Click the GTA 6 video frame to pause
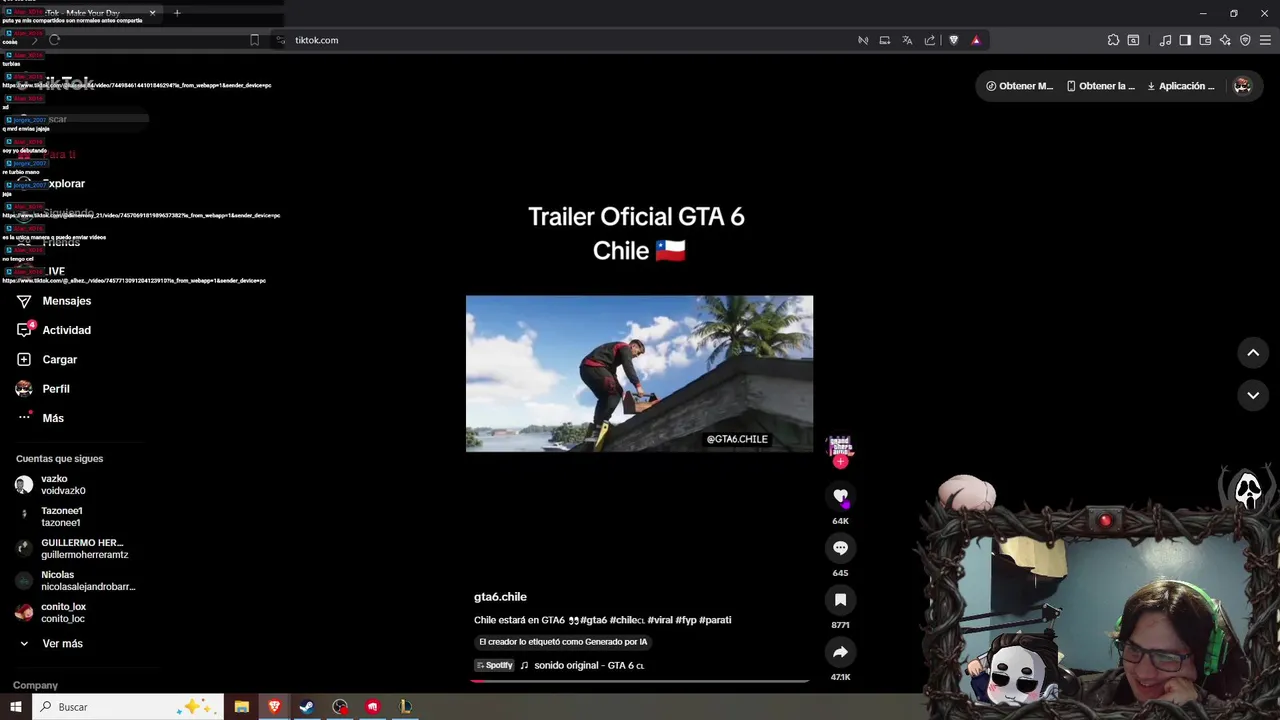1280x720 pixels. tap(639, 373)
